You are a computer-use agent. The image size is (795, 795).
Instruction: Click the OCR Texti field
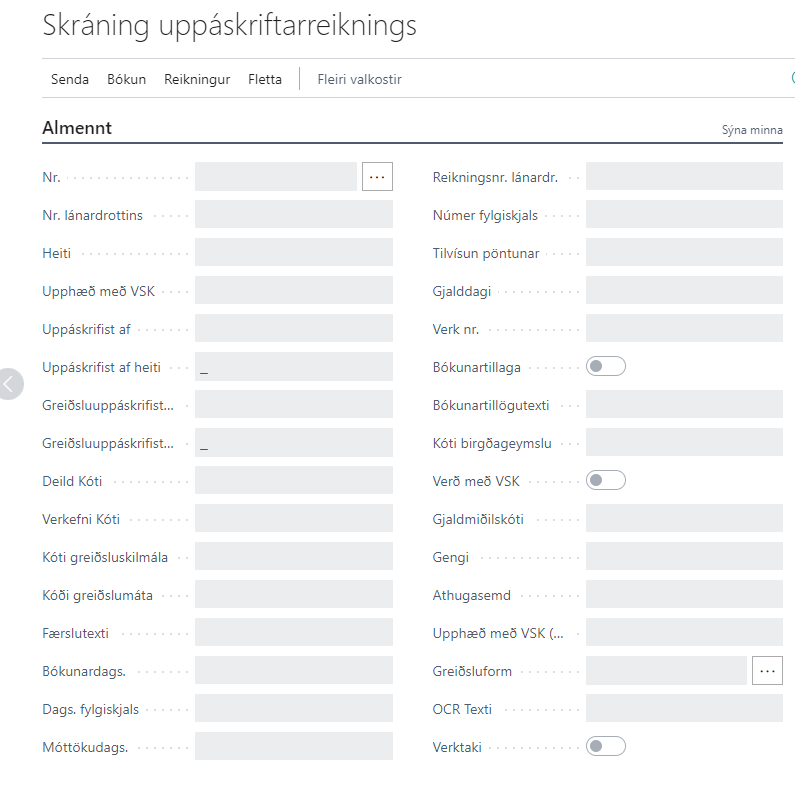pos(684,709)
